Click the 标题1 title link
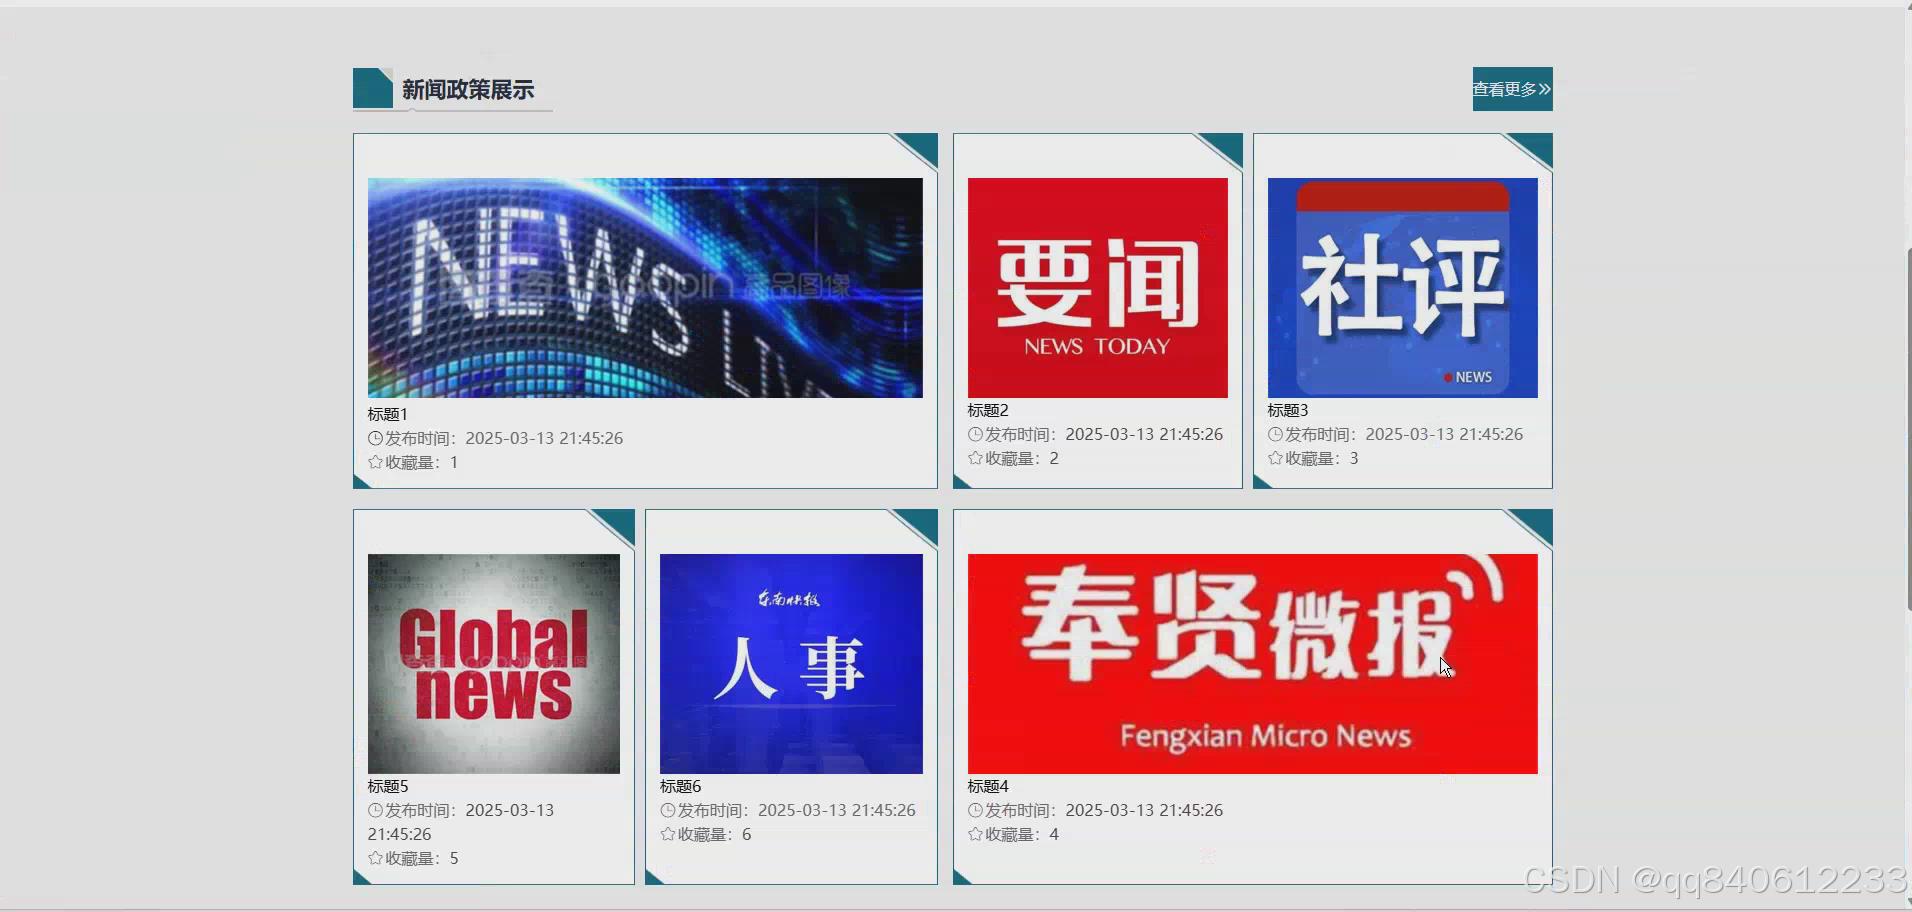 click(388, 414)
